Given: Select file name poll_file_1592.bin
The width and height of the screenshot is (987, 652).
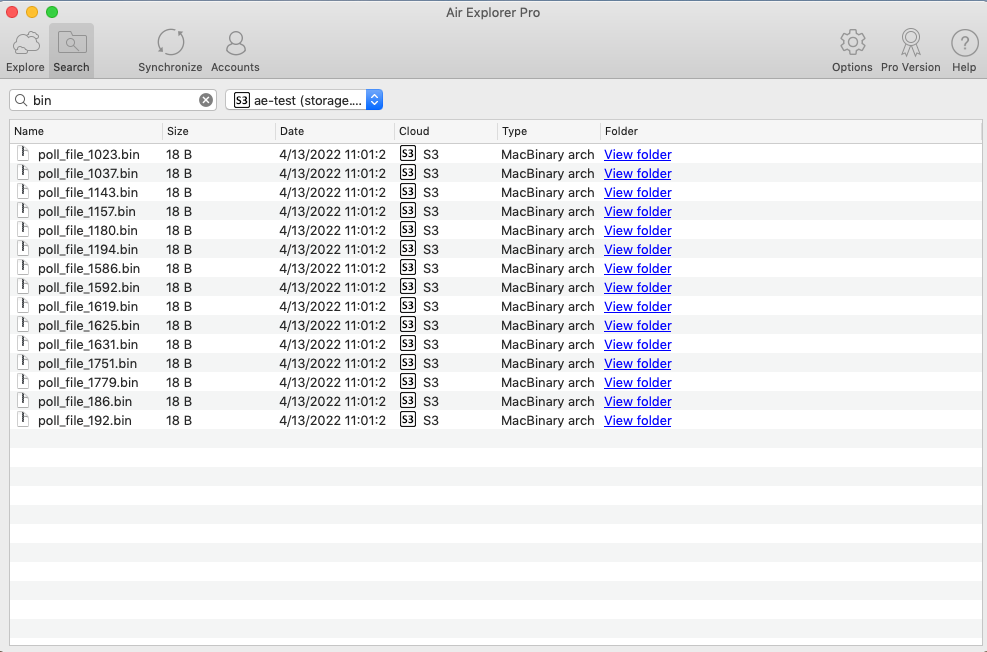Looking at the screenshot, I should click(x=89, y=287).
